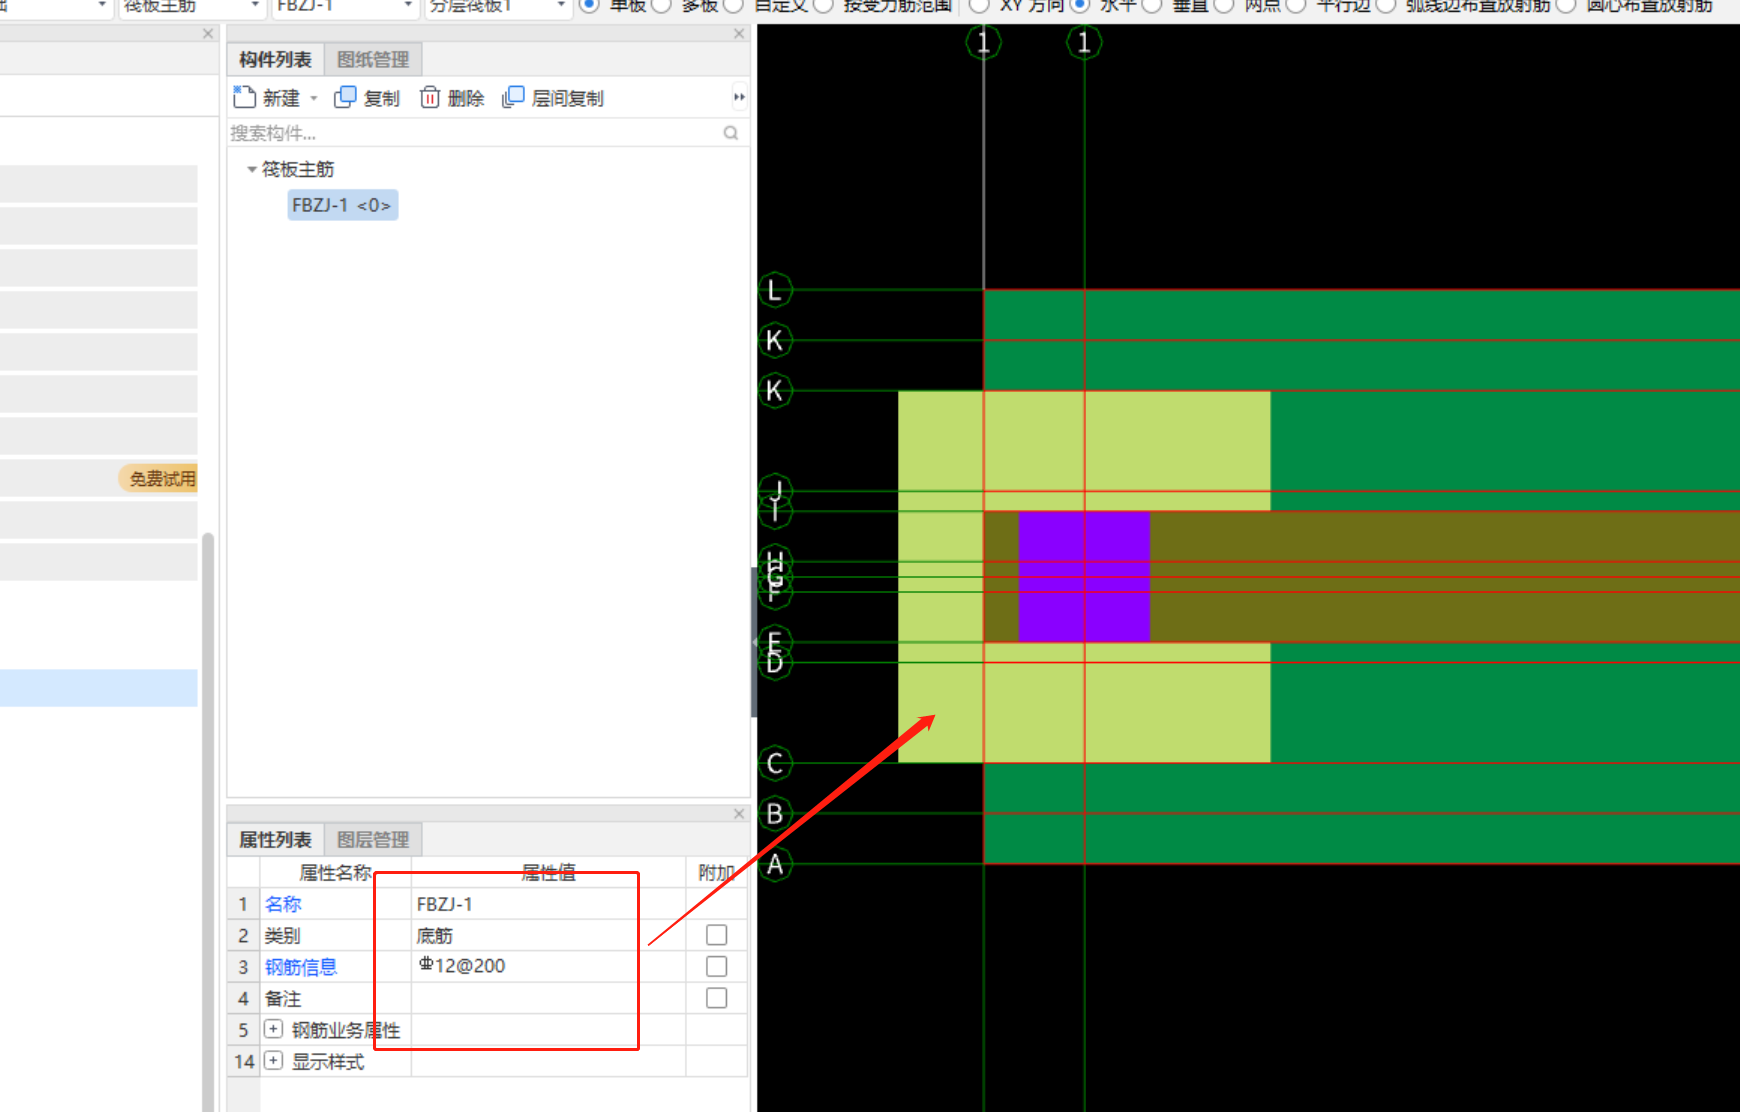The width and height of the screenshot is (1740, 1112).
Task: Close the left navigation panel
Action: [208, 33]
